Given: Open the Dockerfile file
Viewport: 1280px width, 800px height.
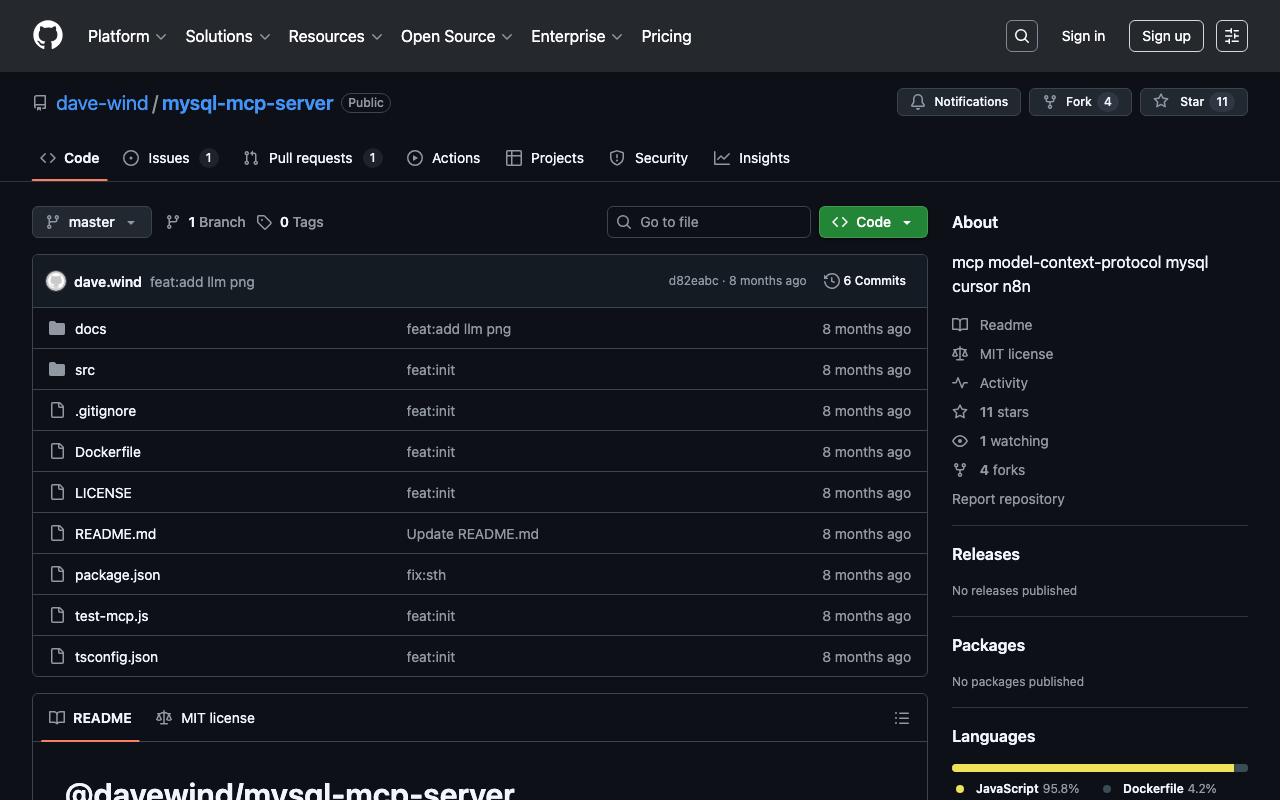Looking at the screenshot, I should 108,452.
